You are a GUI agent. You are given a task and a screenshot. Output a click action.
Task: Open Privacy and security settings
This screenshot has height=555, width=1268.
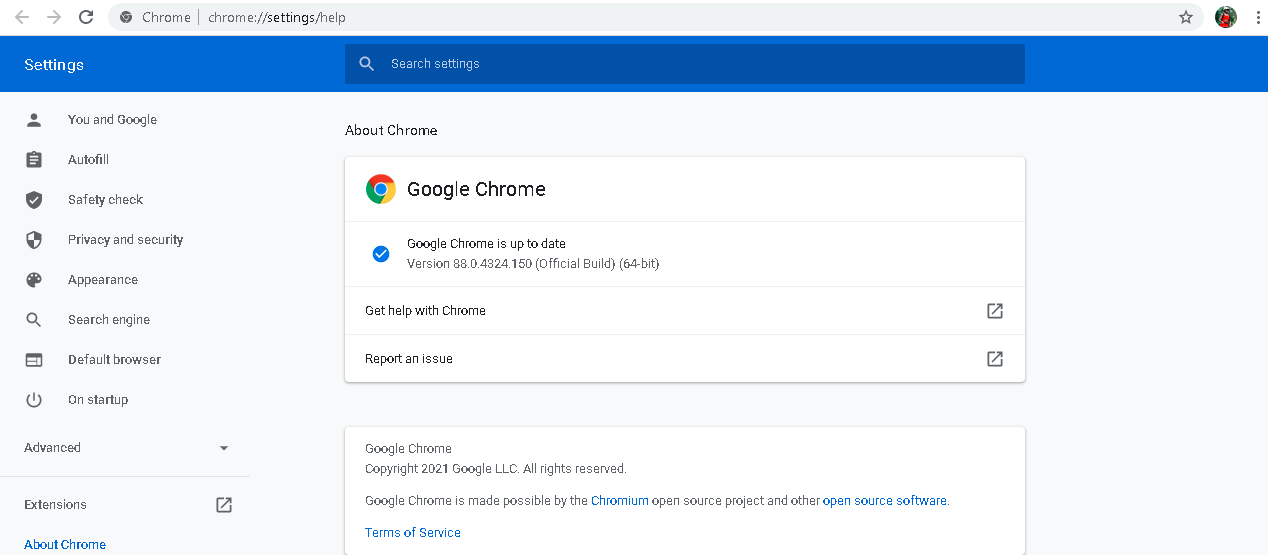pyautogui.click(x=125, y=240)
